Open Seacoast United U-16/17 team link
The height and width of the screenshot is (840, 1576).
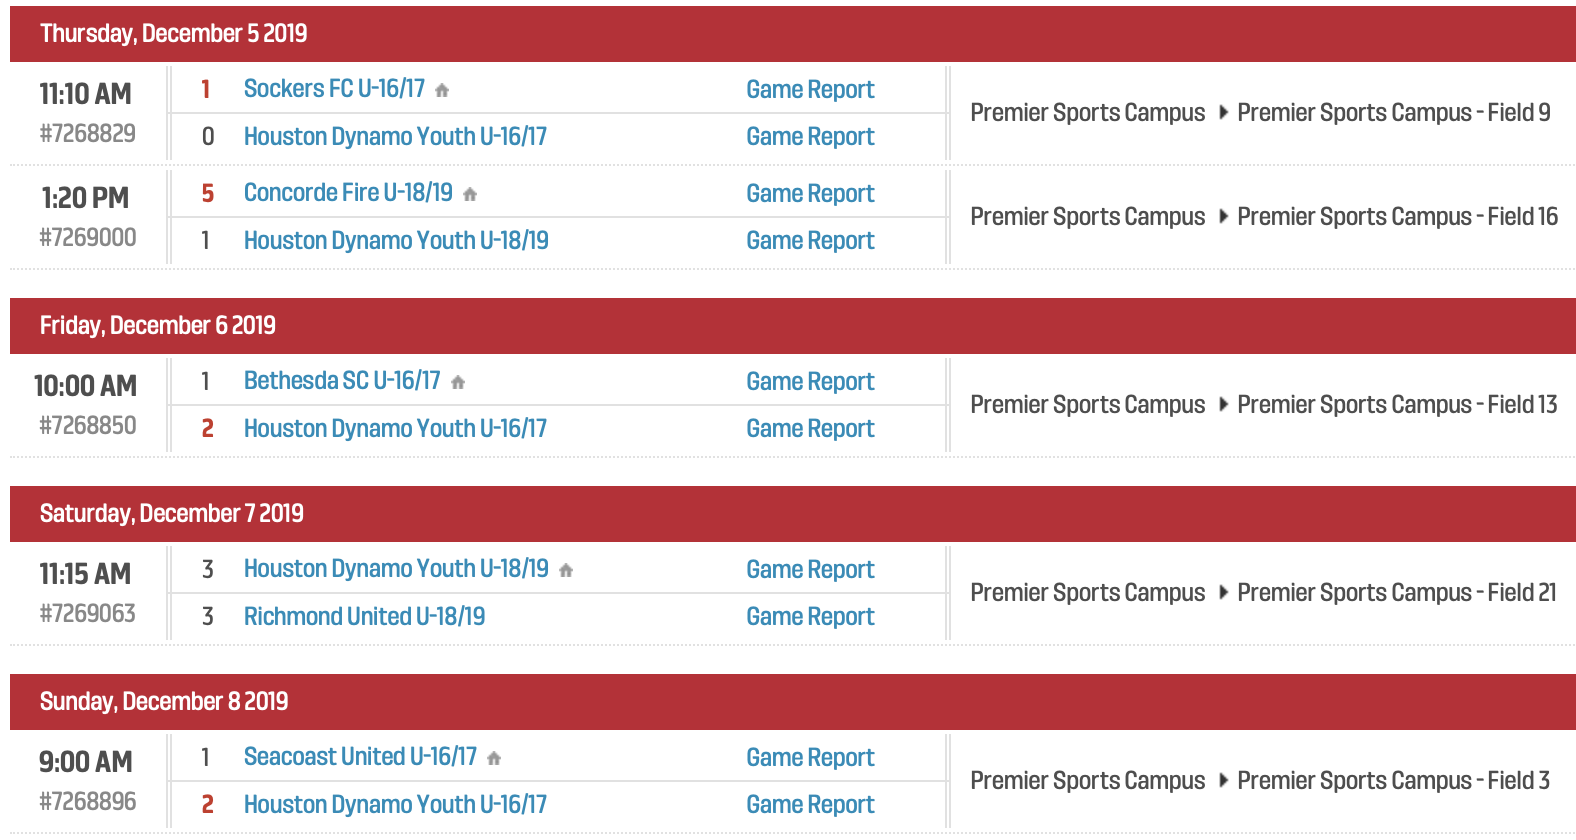(360, 757)
